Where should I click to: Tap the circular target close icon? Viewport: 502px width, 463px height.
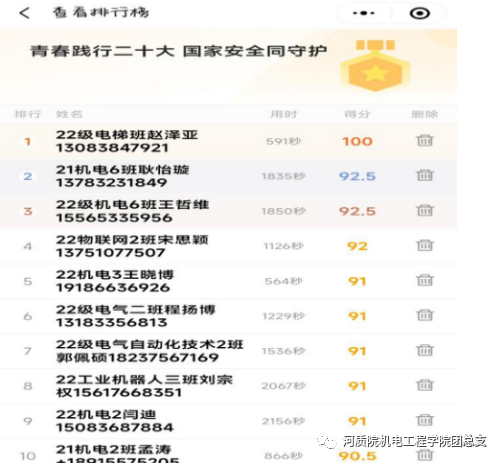click(419, 13)
